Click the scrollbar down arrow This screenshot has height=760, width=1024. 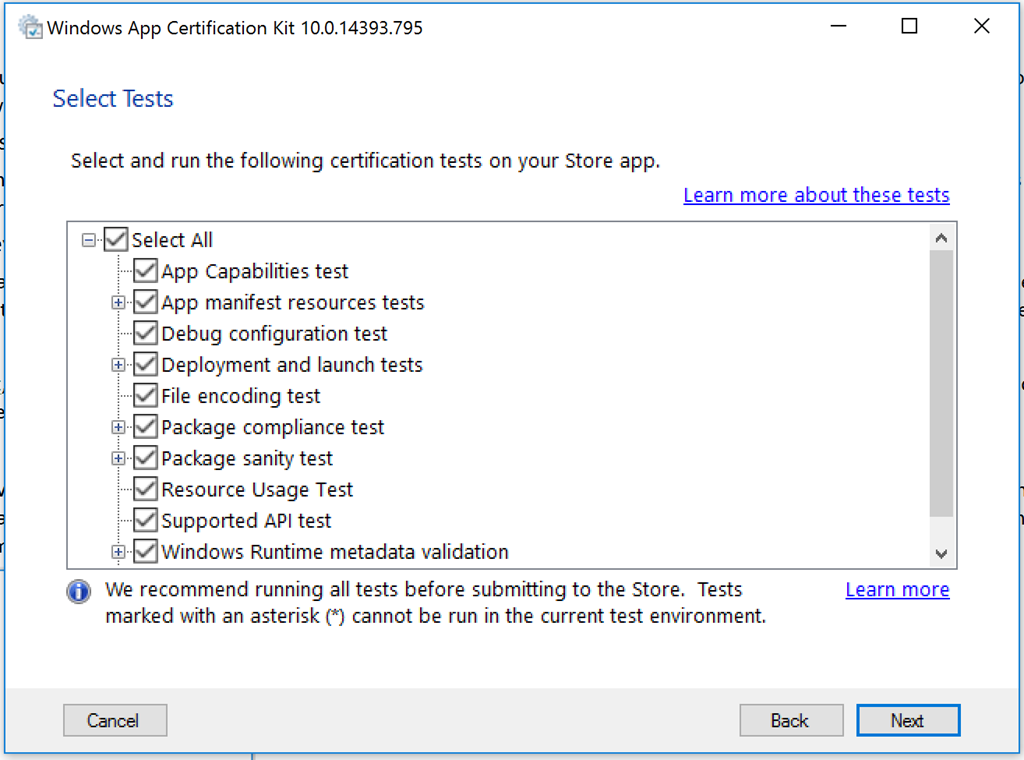point(941,553)
